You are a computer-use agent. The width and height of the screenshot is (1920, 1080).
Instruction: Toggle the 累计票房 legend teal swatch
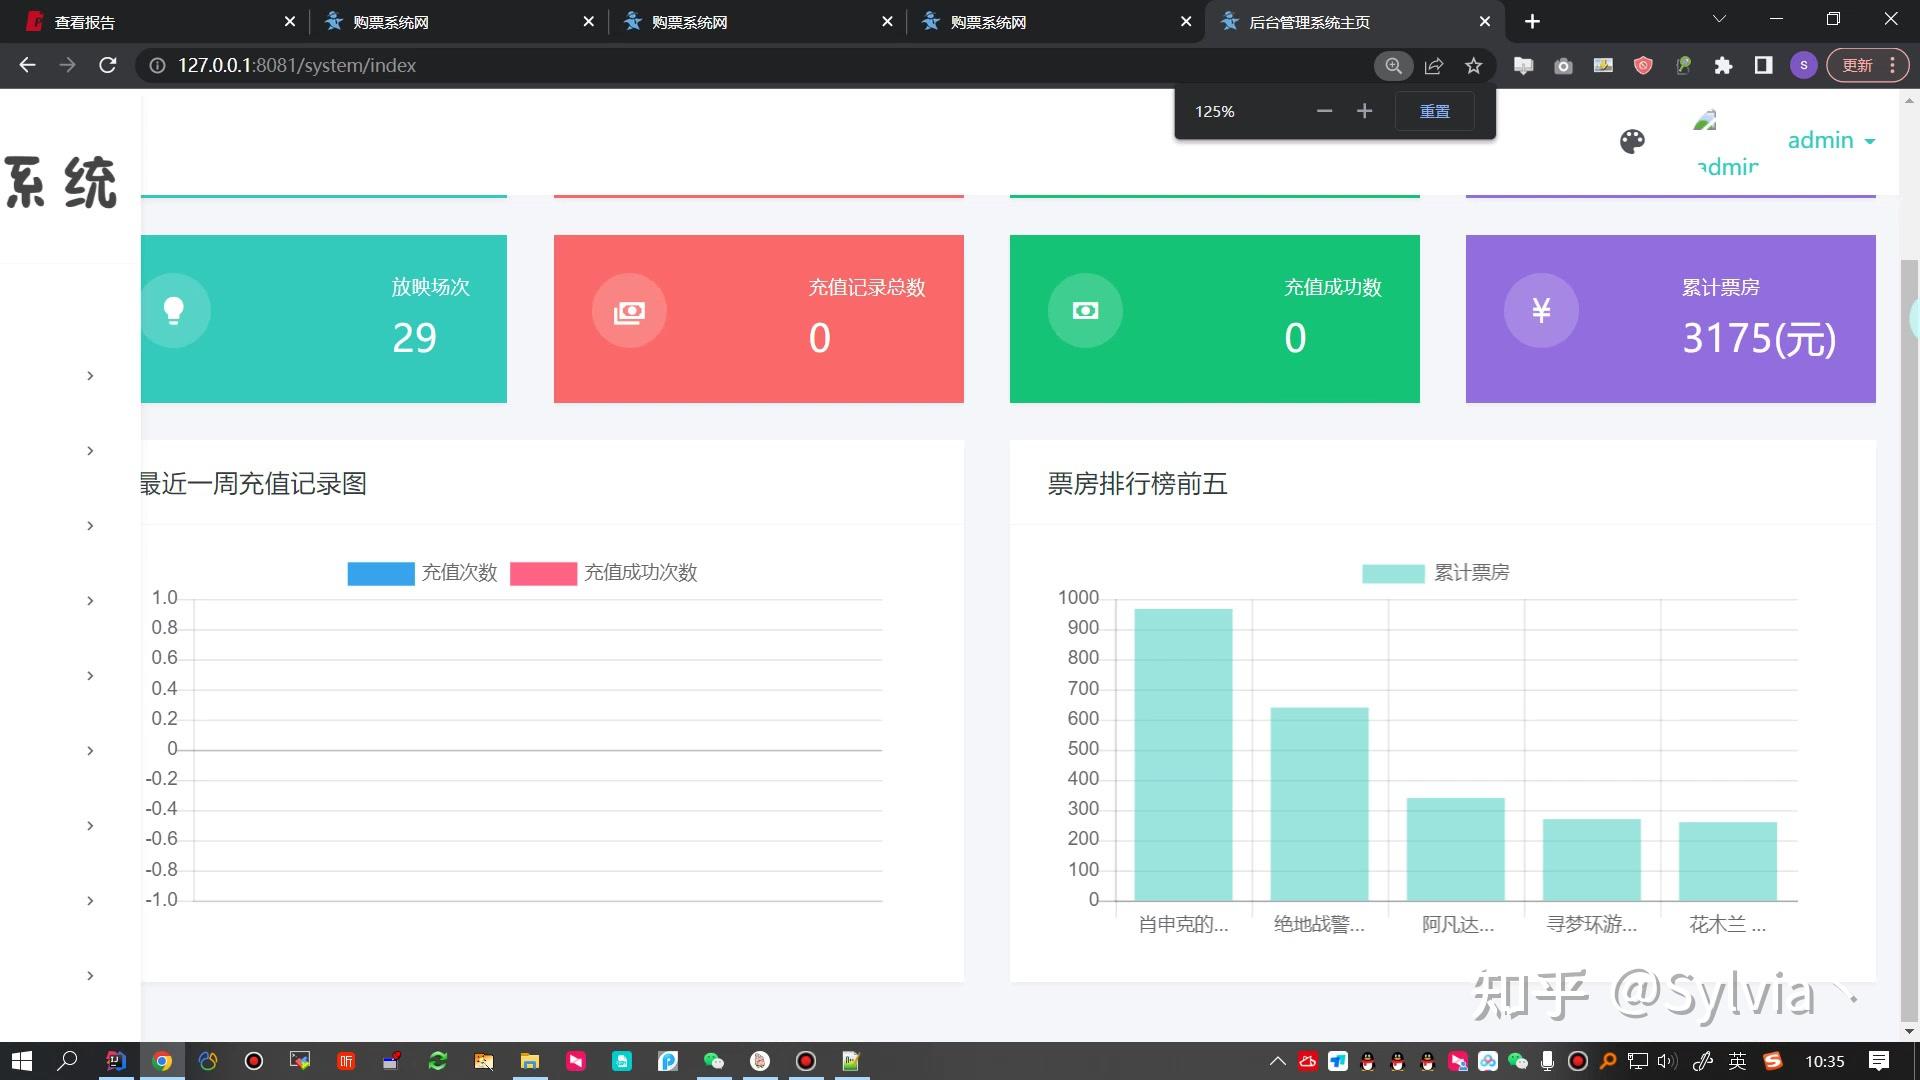pyautogui.click(x=1393, y=573)
